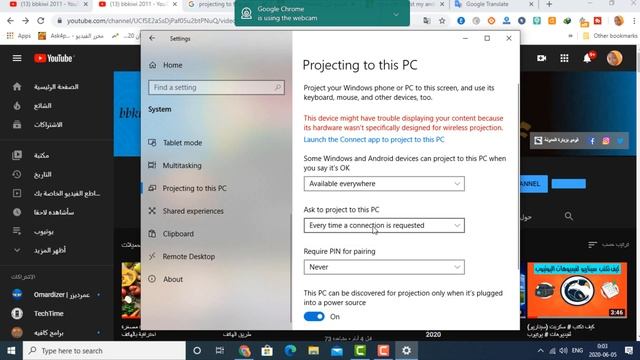Viewport: 640px width, 360px height.
Task: Open the channel's Twitter link icon
Action: (620, 141)
